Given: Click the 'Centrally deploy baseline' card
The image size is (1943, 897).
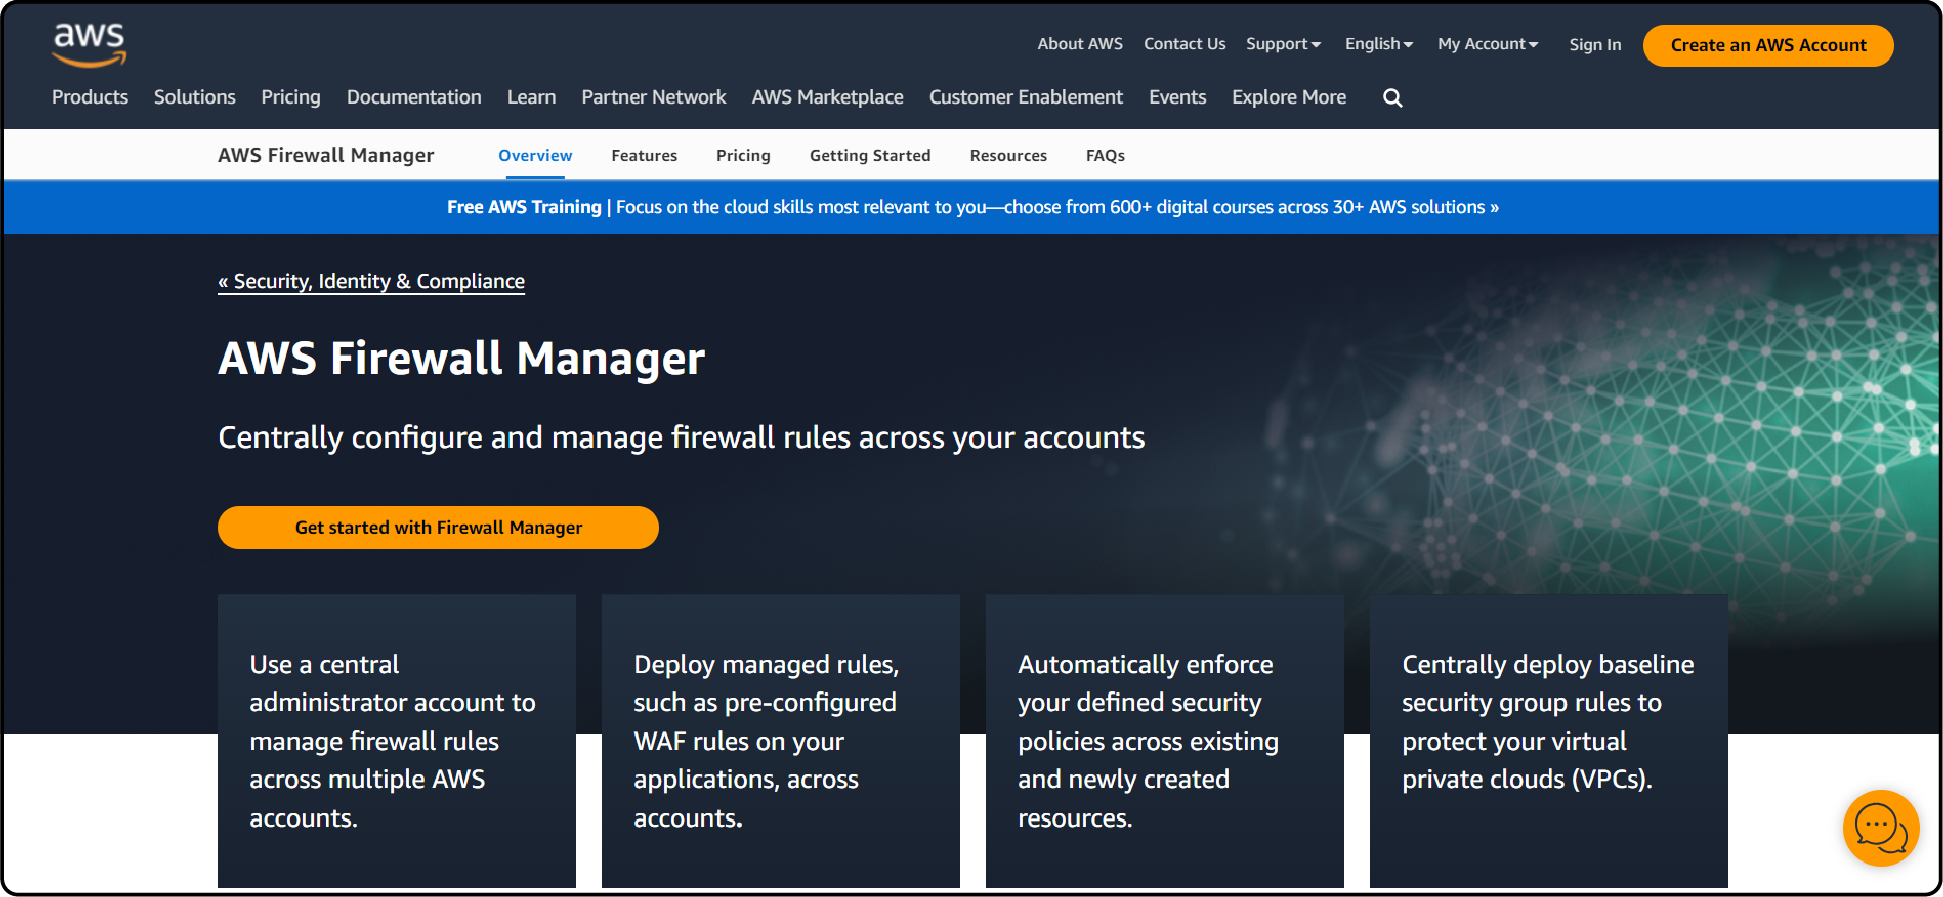Looking at the screenshot, I should point(1549,741).
